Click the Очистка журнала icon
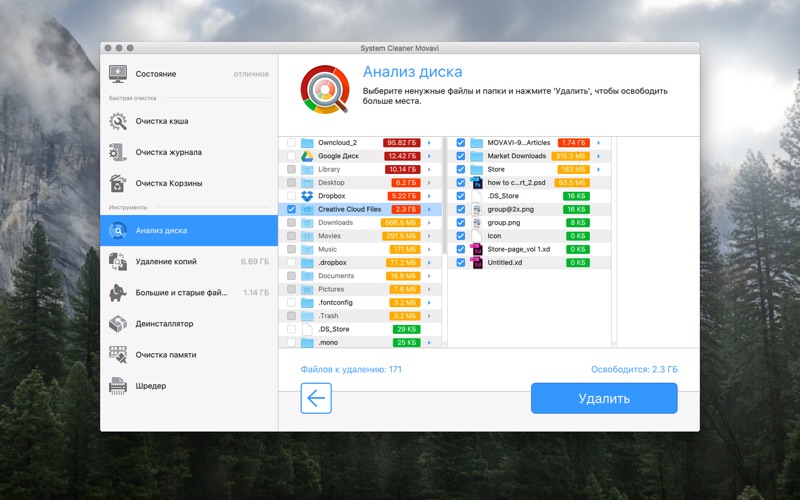800x500 pixels. coord(118,153)
